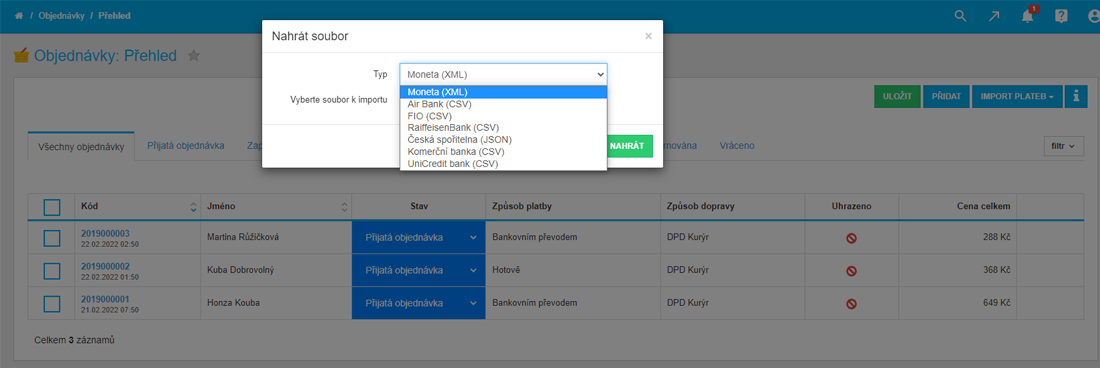
Task: Change status dropdown for Honza Kouba
Action: pos(418,304)
